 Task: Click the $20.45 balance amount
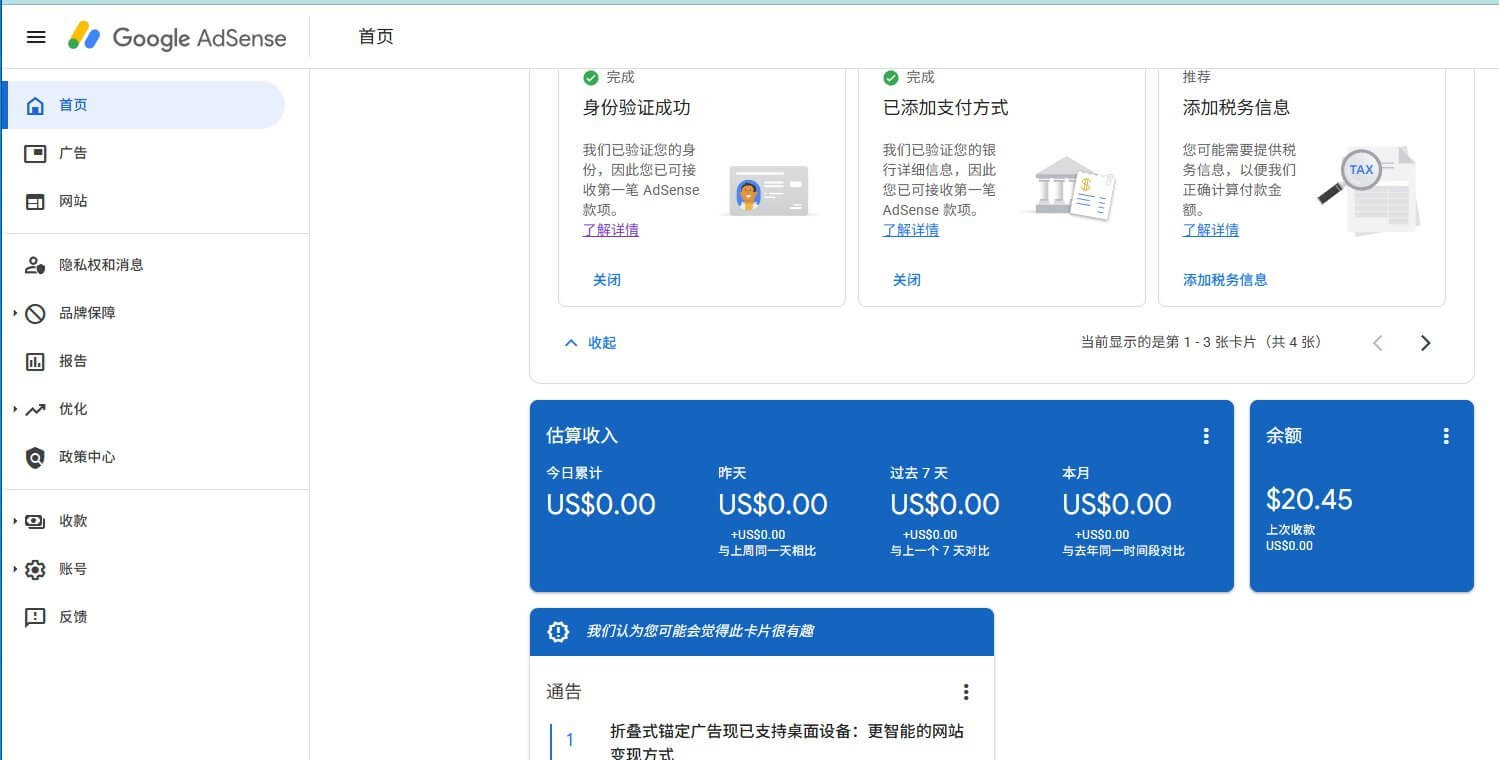click(1309, 499)
